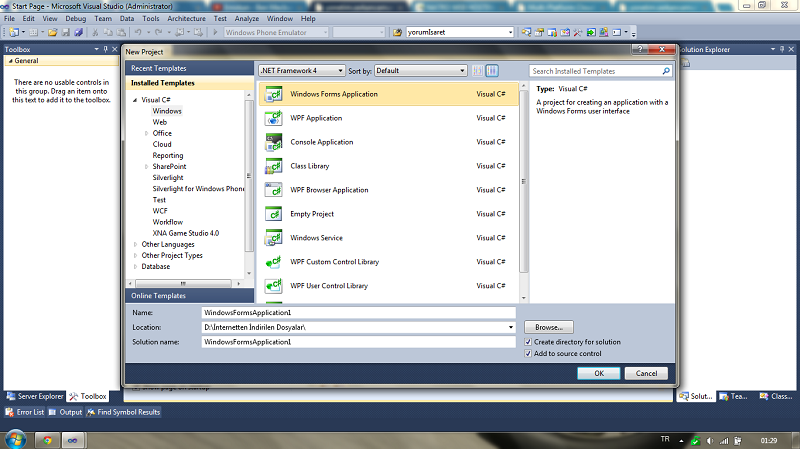Open the .NET Framework 4 dropdown
The height and width of the screenshot is (449, 800).
click(302, 70)
